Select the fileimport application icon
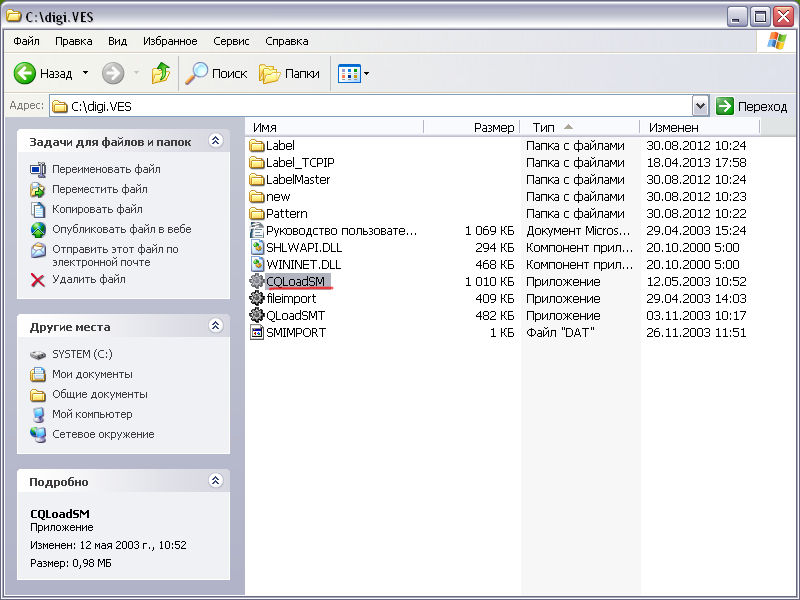The width and height of the screenshot is (800, 600). [257, 298]
